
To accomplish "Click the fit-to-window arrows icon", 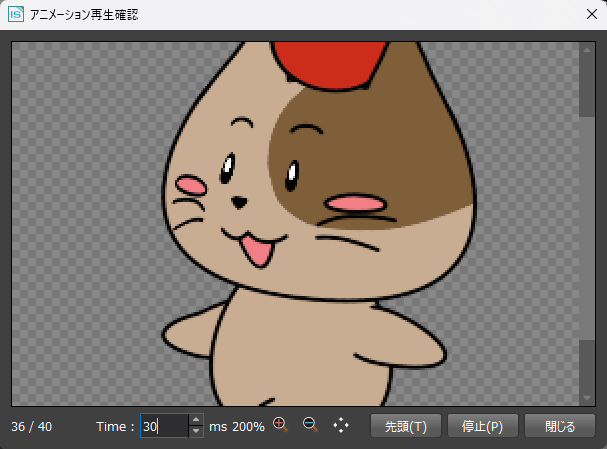I will tap(341, 425).
